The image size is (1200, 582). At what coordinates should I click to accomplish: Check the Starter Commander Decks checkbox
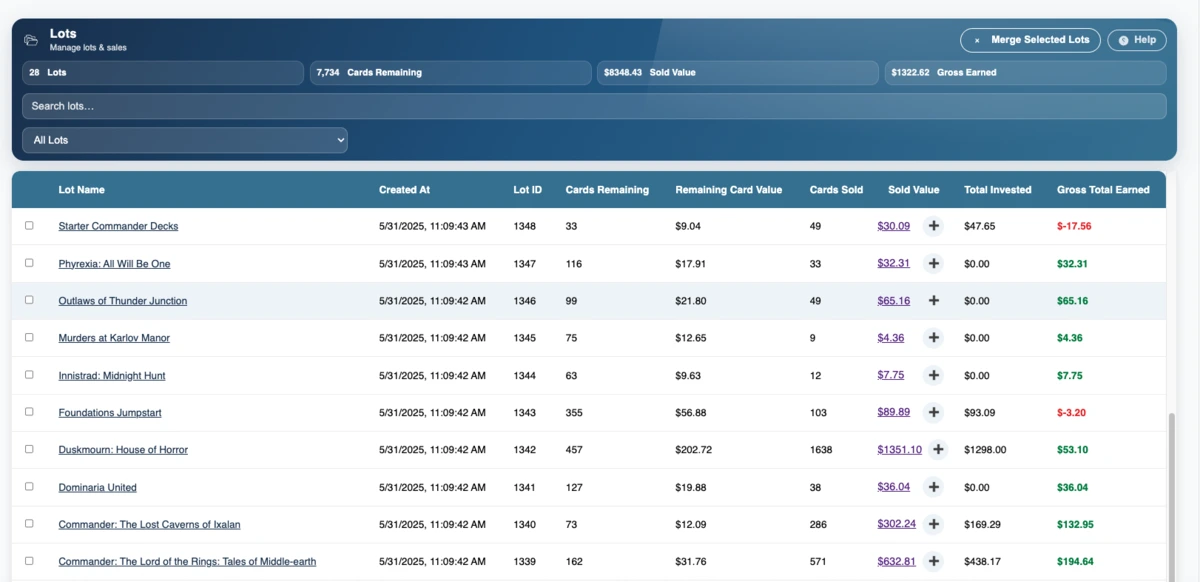pyautogui.click(x=29, y=226)
